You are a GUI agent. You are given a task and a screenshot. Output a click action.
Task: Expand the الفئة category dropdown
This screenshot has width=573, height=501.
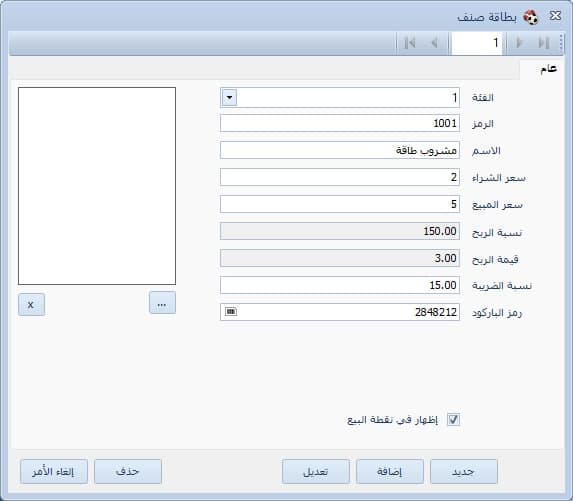click(x=229, y=98)
